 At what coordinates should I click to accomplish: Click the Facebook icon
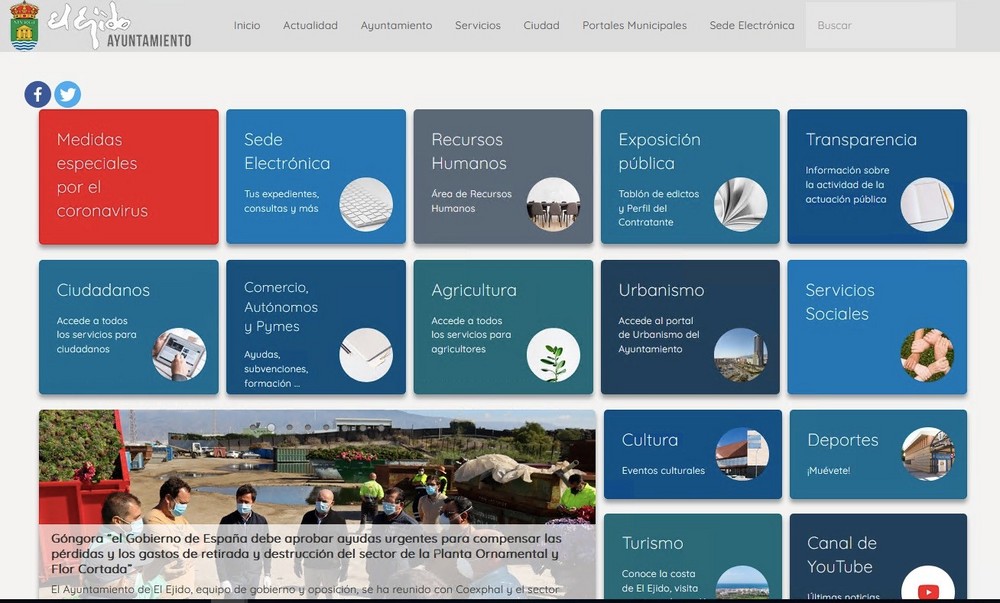pyautogui.click(x=37, y=94)
